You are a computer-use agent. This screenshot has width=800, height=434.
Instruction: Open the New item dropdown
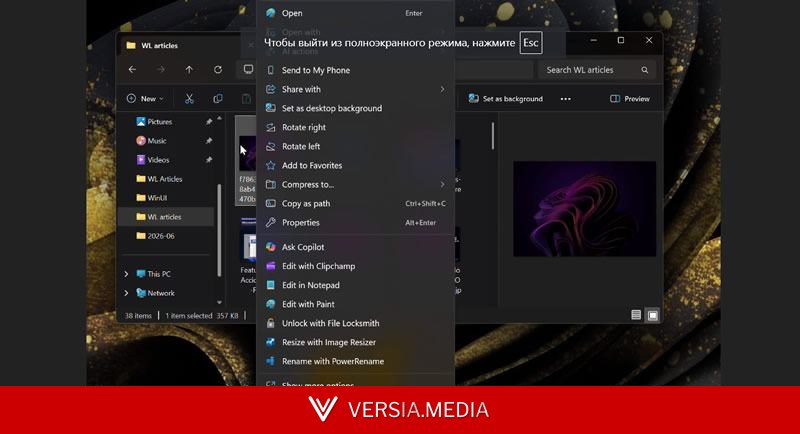146,98
